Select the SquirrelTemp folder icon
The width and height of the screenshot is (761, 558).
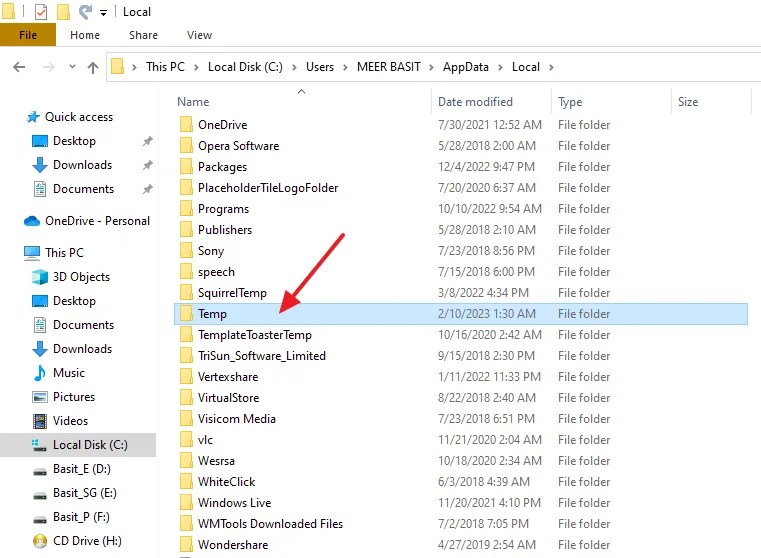[x=186, y=293]
